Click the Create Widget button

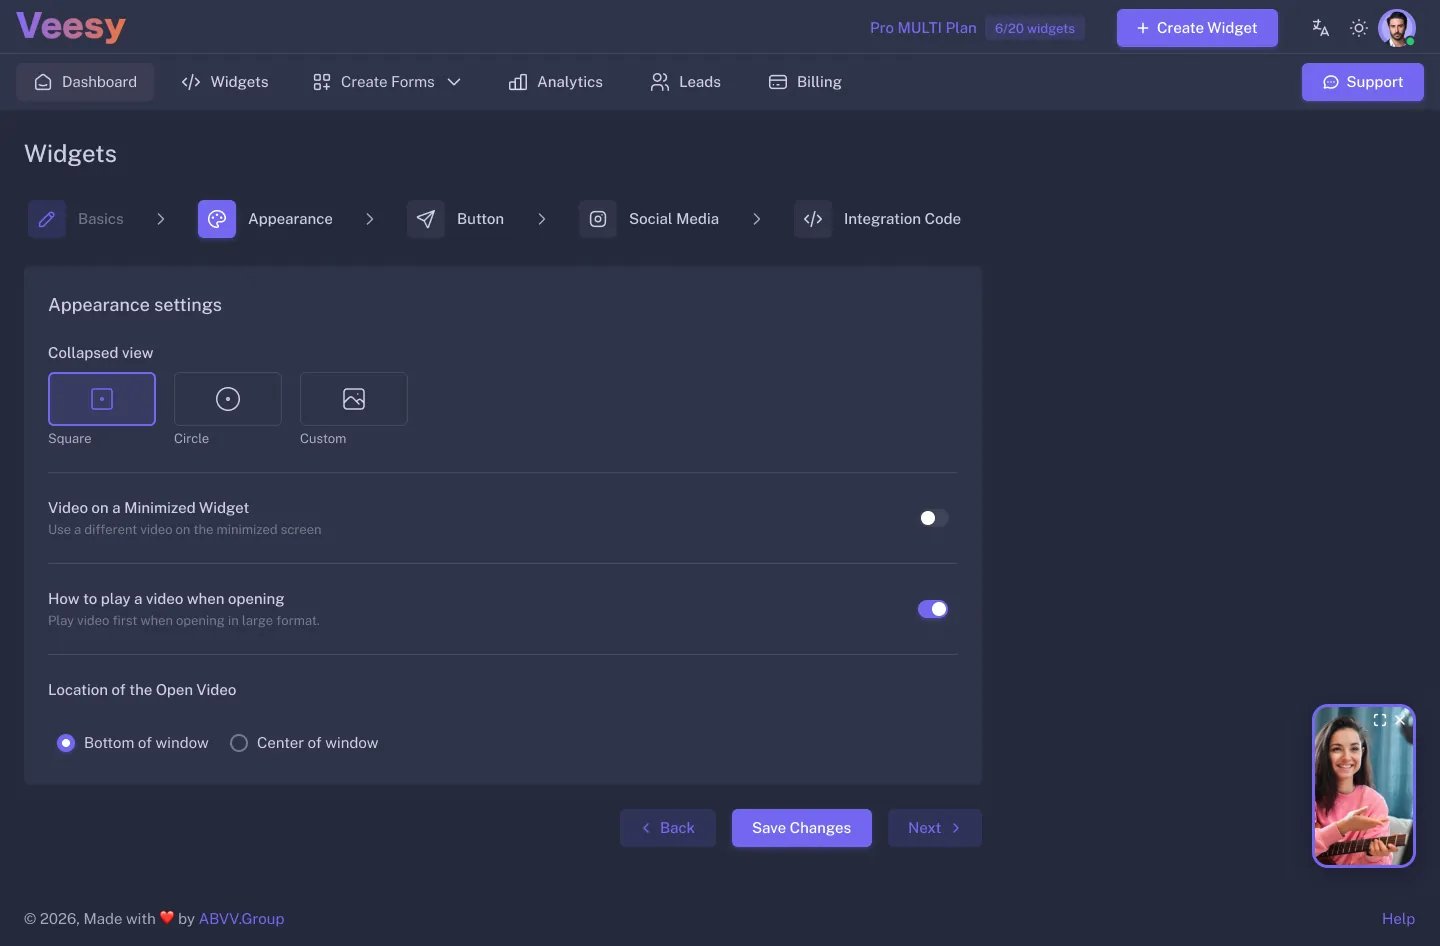pos(1197,28)
